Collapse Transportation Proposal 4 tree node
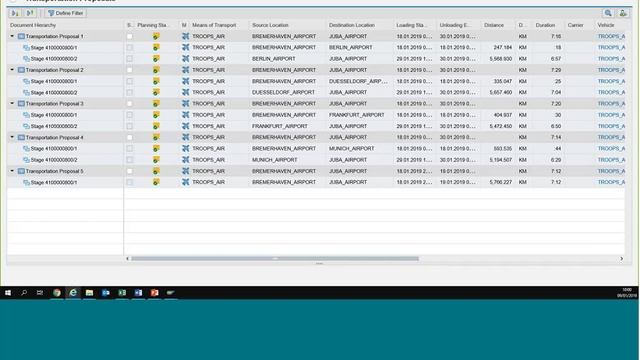Image resolution: width=640 pixels, height=360 pixels. point(12,137)
